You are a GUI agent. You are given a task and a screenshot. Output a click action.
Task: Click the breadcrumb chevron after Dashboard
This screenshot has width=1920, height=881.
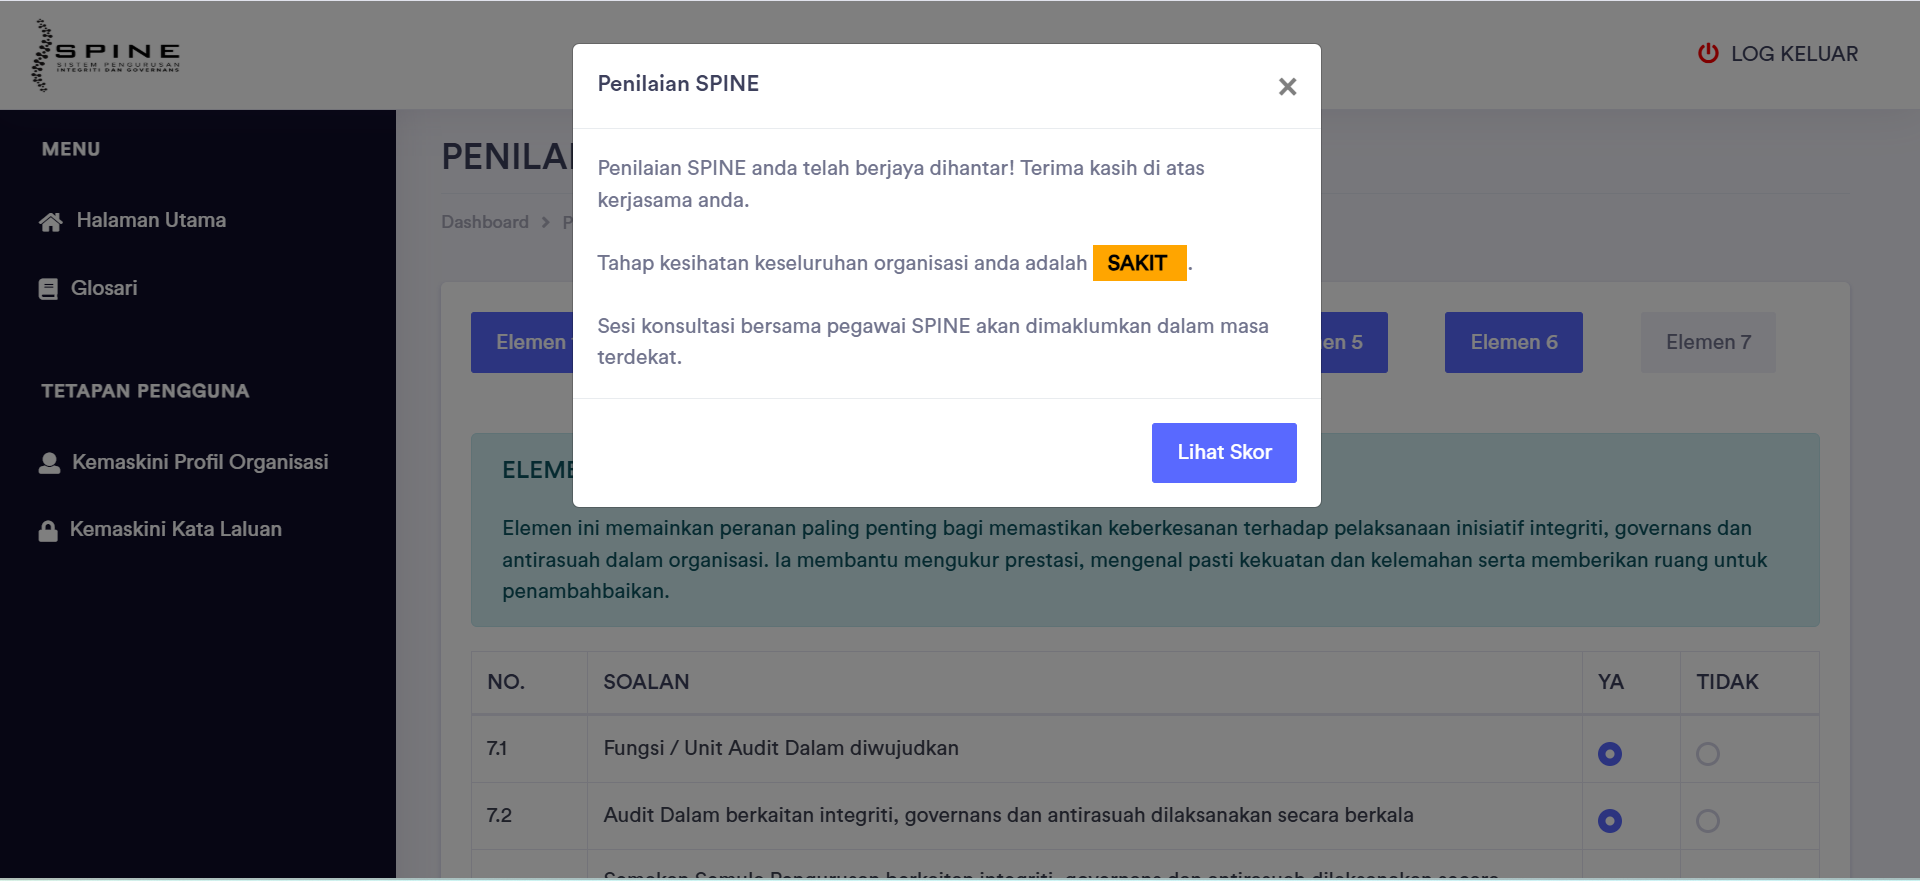click(x=546, y=222)
